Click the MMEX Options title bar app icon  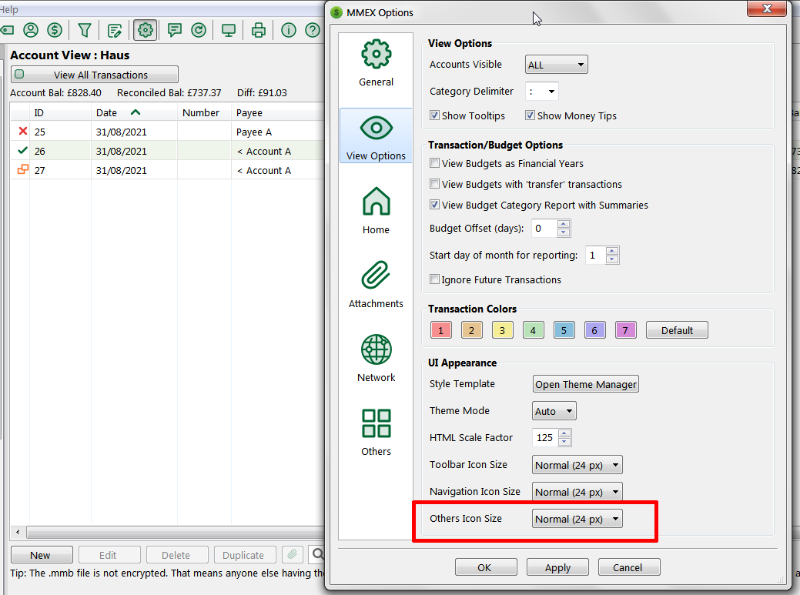336,12
